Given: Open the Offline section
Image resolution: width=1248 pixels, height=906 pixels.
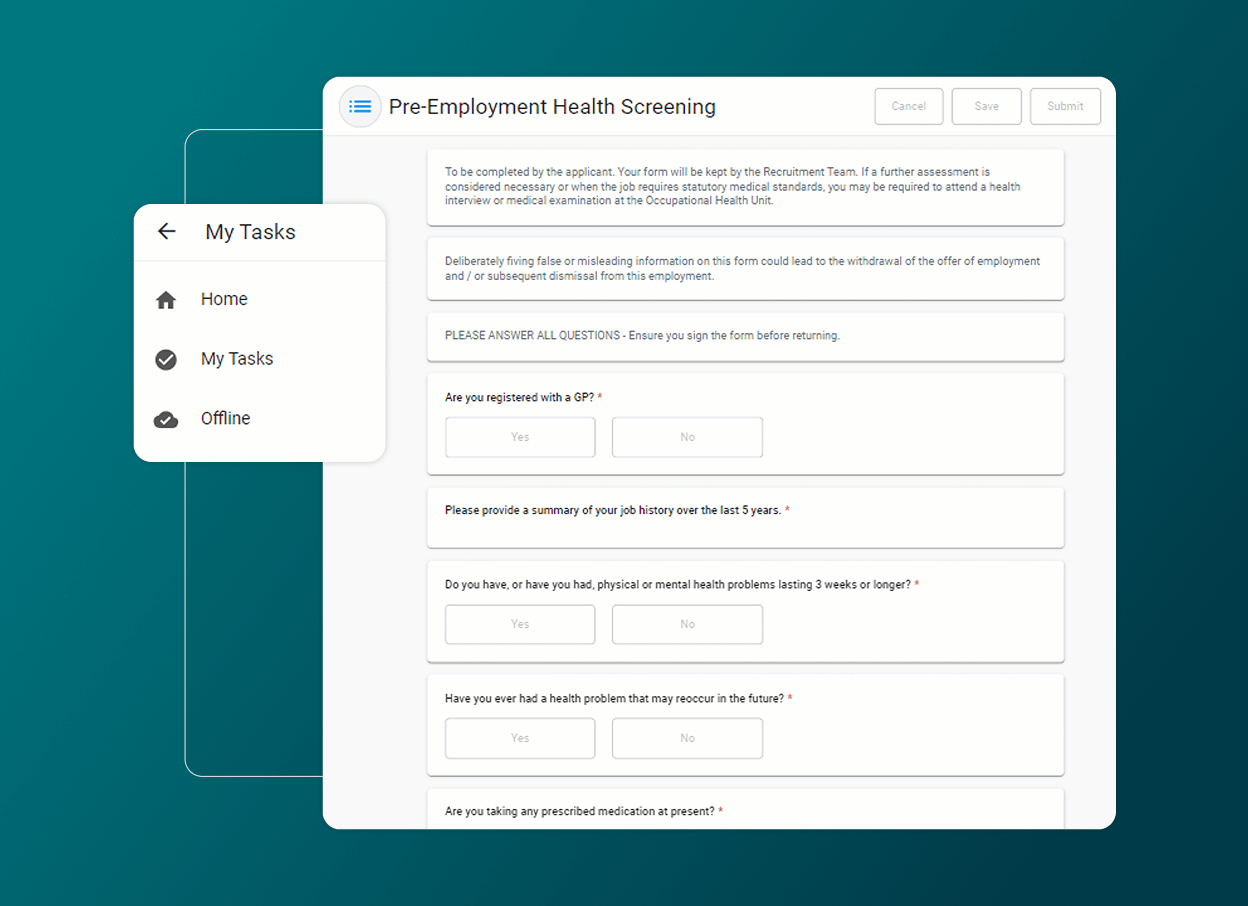Looking at the screenshot, I should [225, 418].
